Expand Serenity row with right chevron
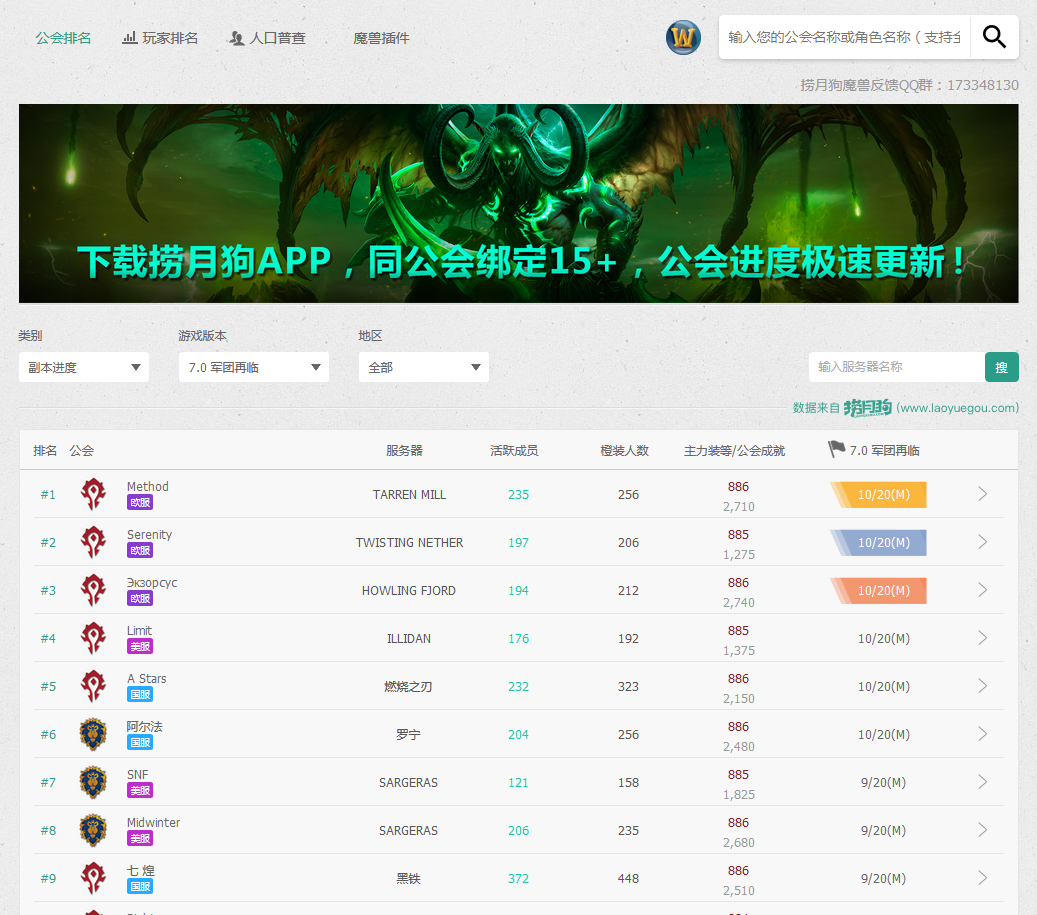Viewport: 1037px width, 915px height. point(983,542)
